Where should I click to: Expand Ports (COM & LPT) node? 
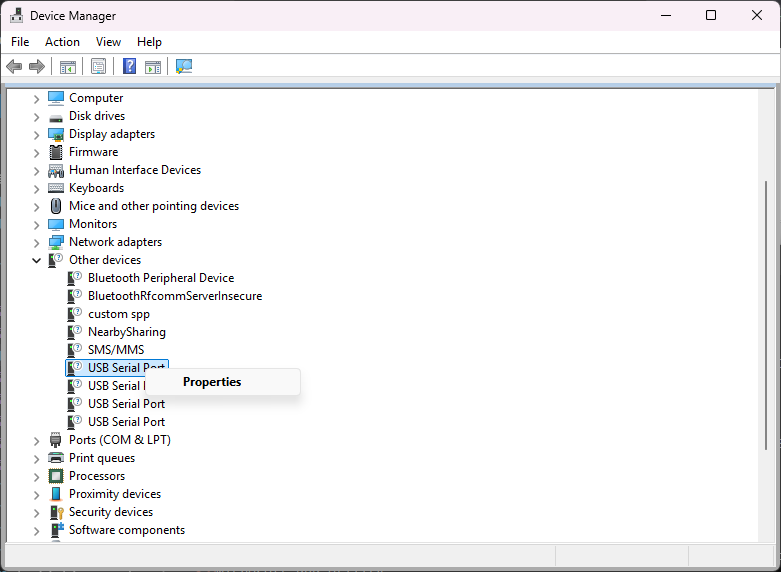(36, 441)
